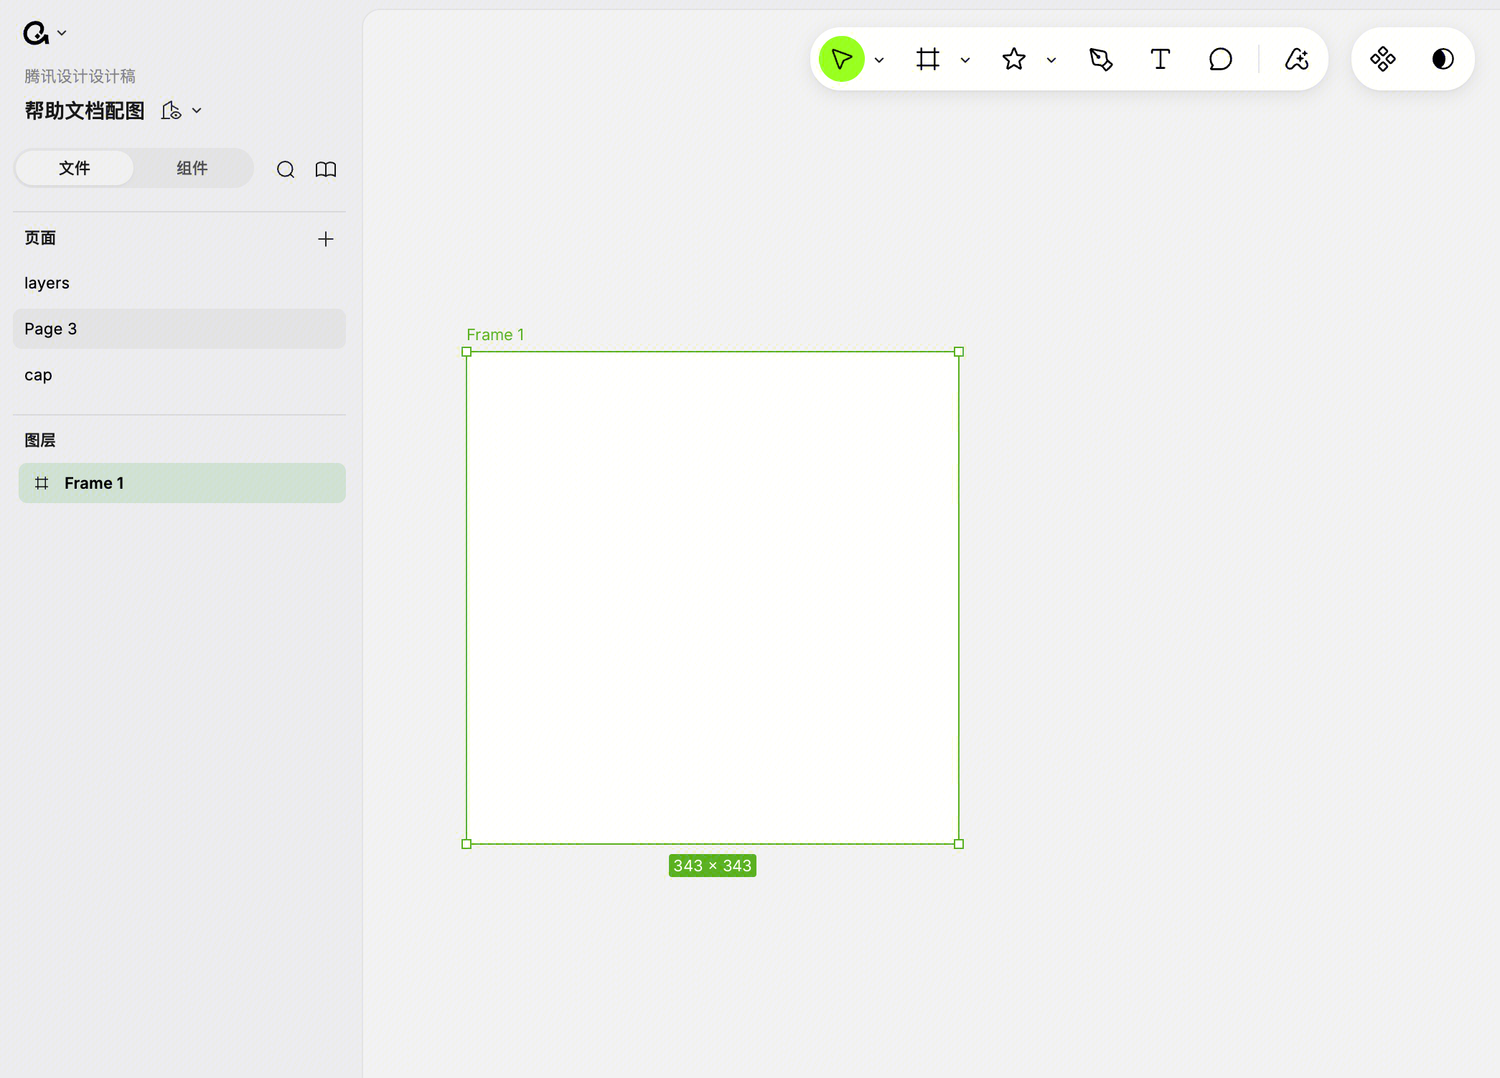Viewport: 1500px width, 1078px height.
Task: Expand the Frame tool dropdown arrow
Action: [x=965, y=60]
